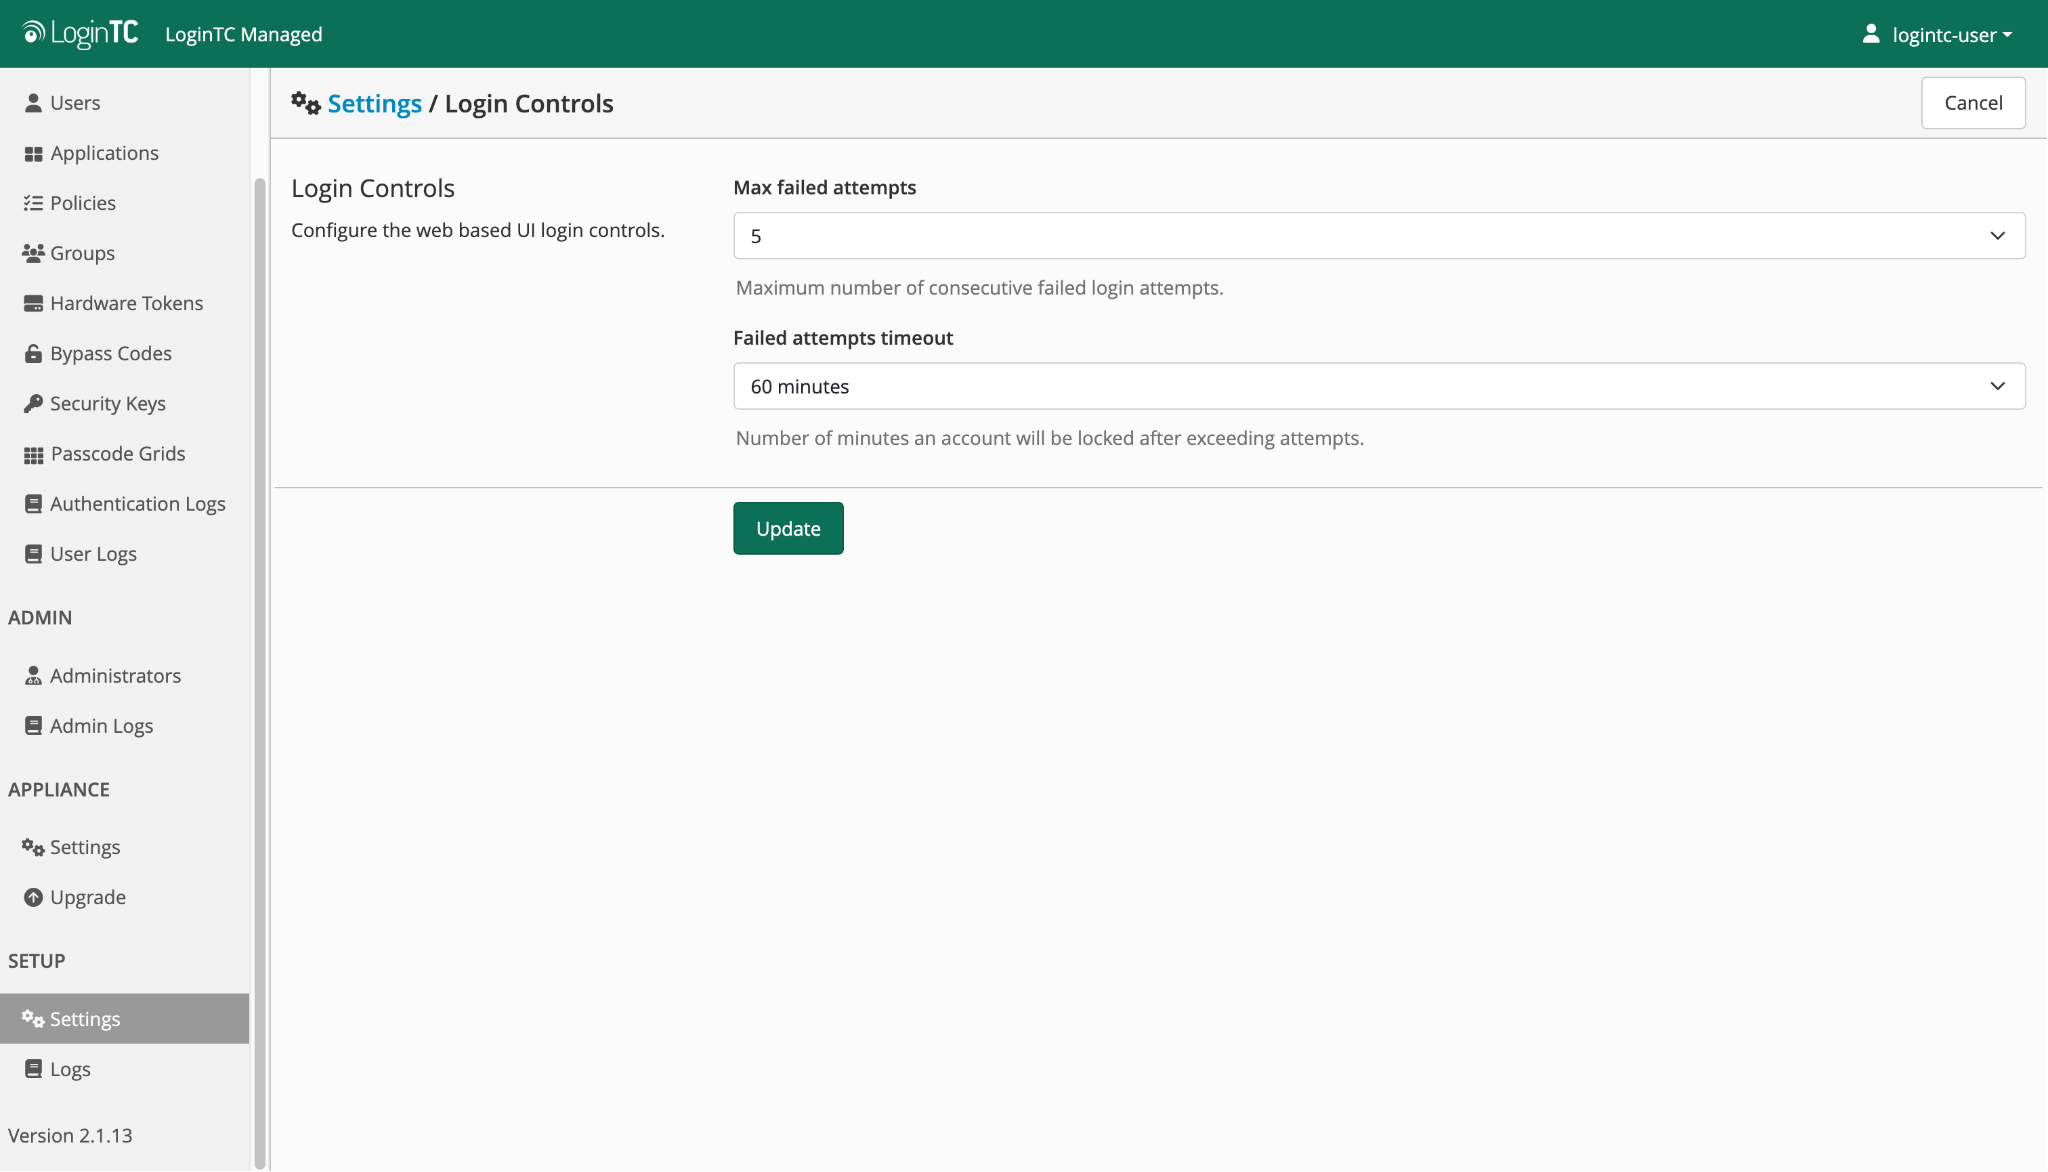Click the Authentication Logs book icon

(33, 504)
